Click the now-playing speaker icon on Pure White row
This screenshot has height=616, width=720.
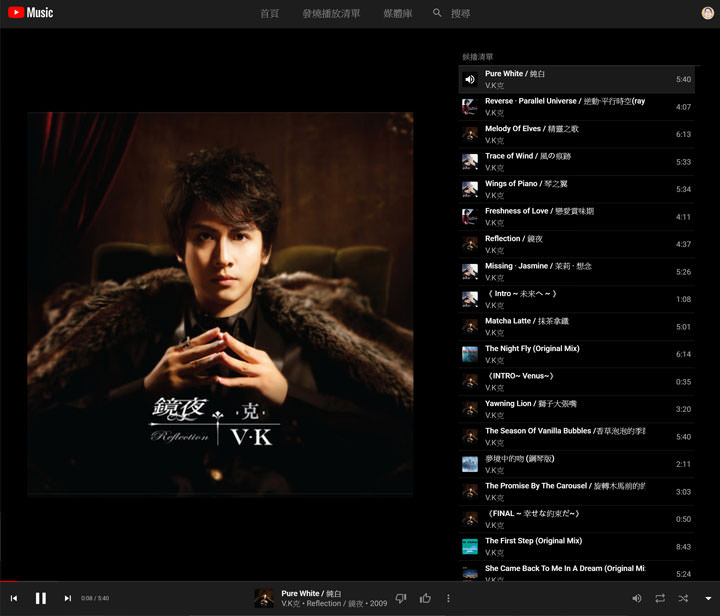click(470, 79)
